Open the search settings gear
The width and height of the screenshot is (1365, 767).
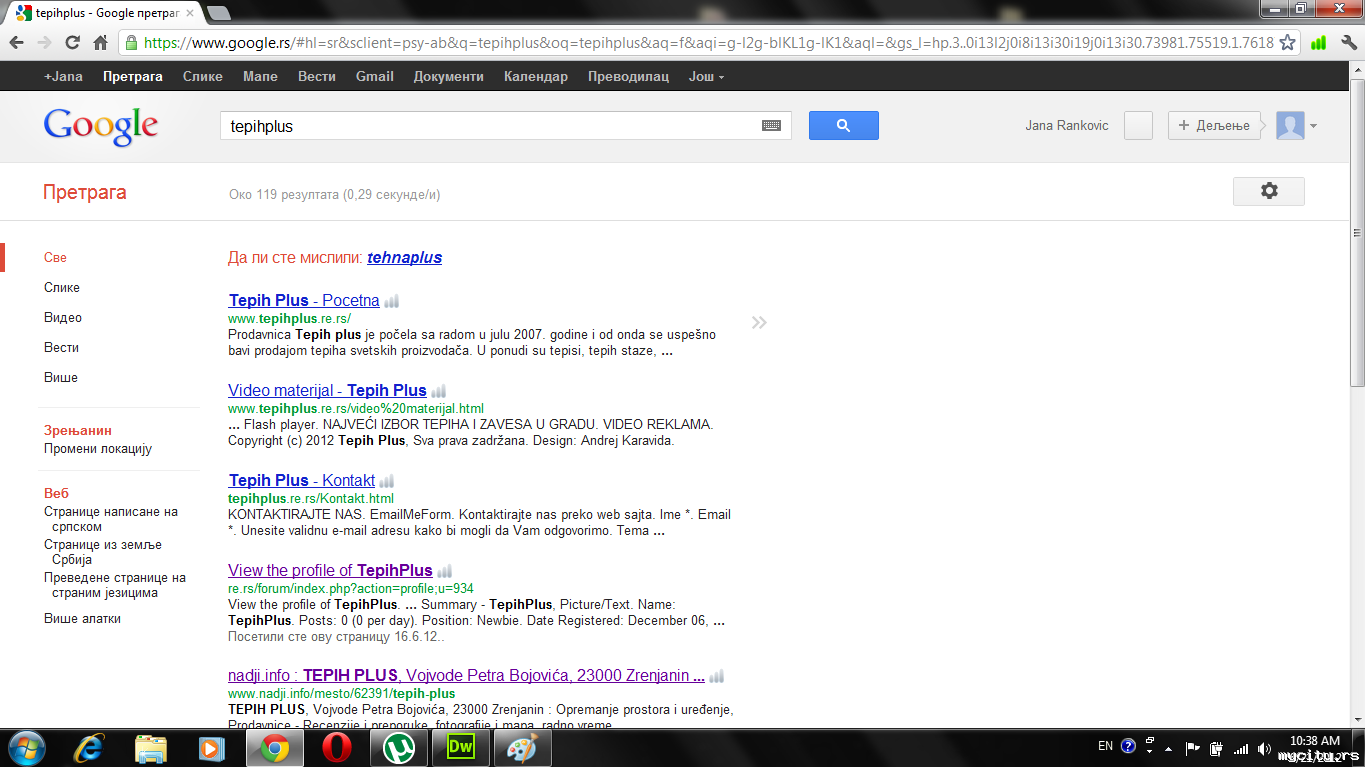[x=1269, y=191]
